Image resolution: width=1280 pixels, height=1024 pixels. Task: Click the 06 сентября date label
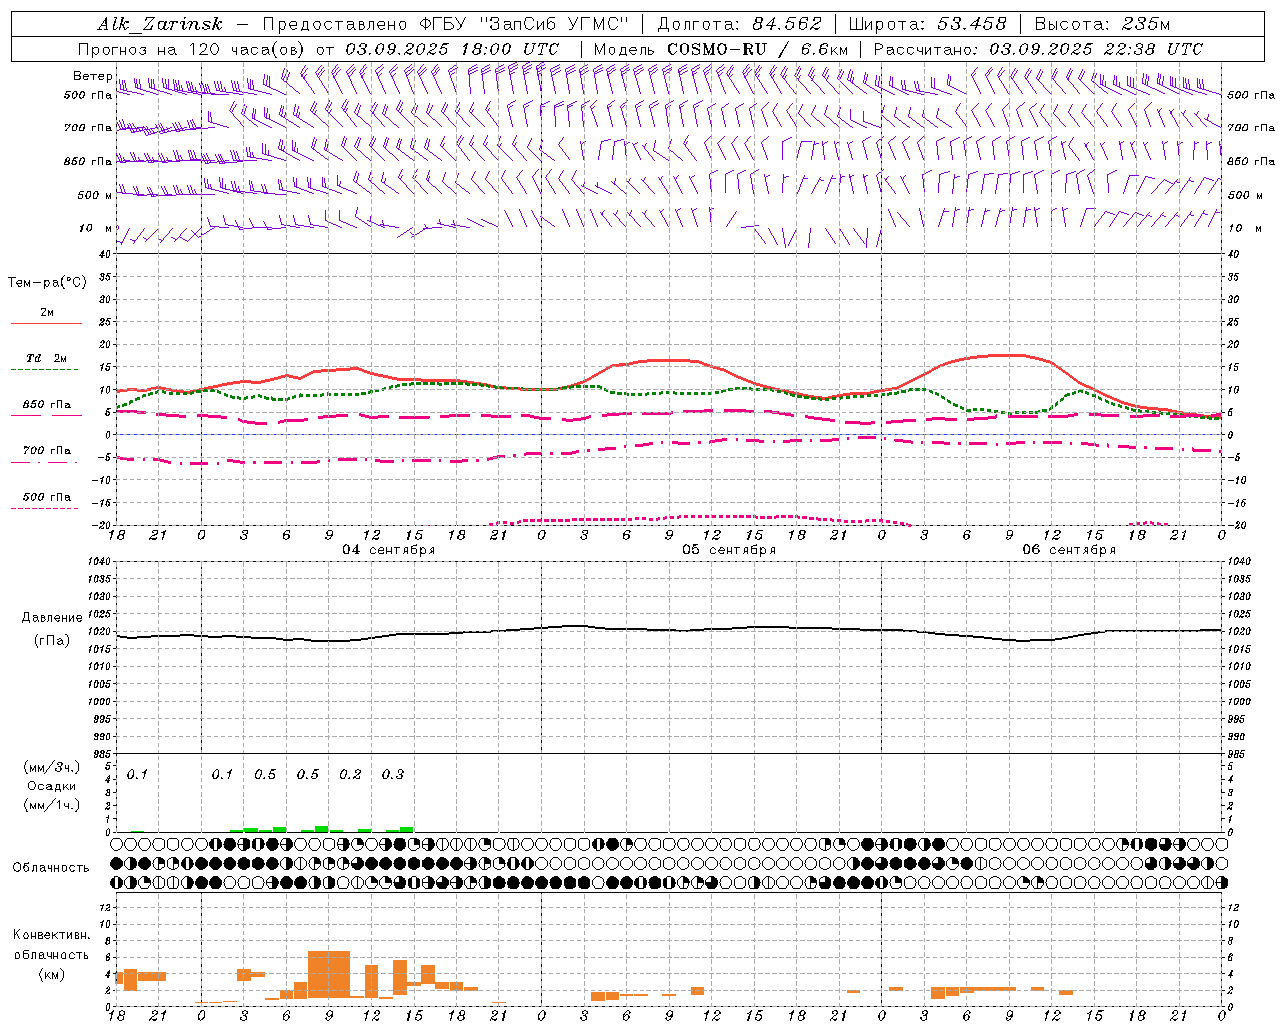(x=1069, y=550)
